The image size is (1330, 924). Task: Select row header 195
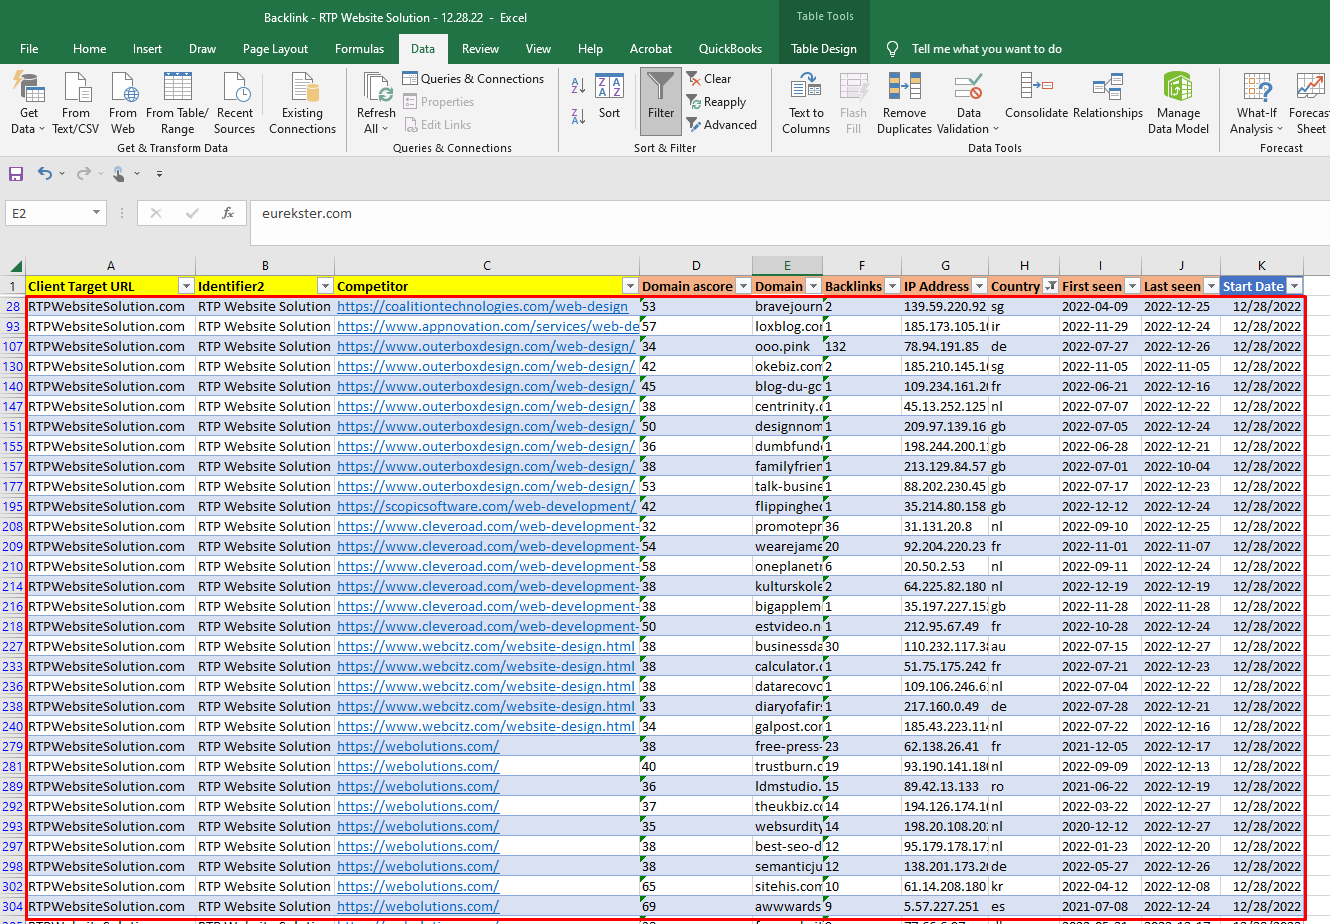13,506
